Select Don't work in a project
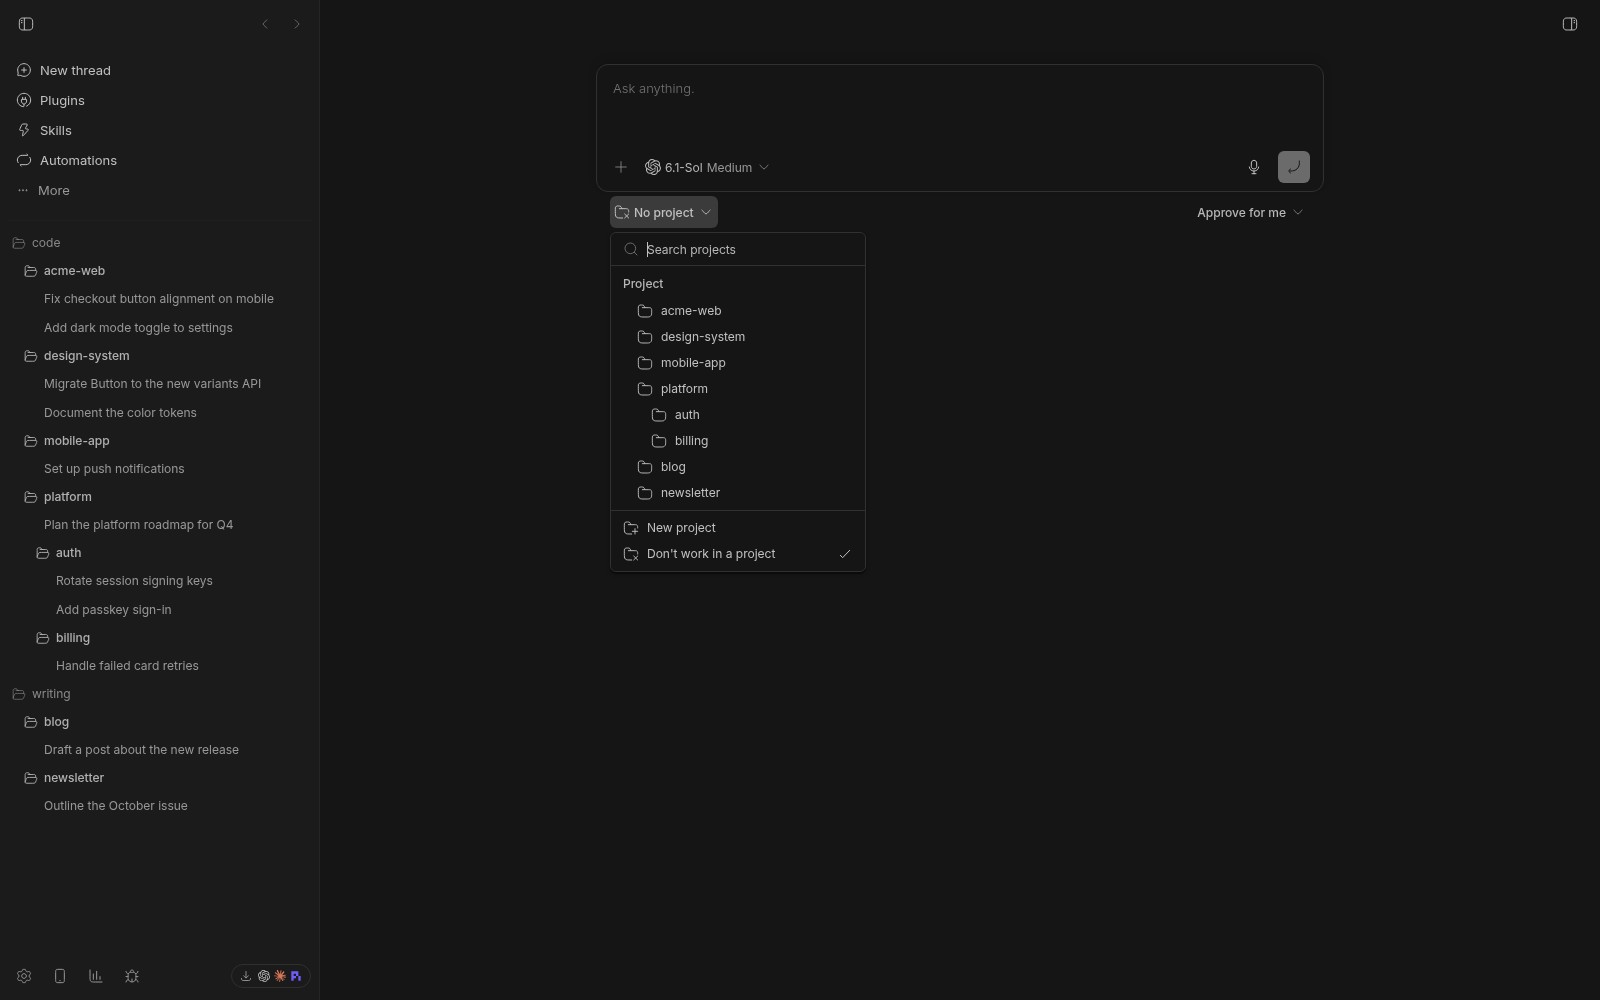 pos(738,554)
